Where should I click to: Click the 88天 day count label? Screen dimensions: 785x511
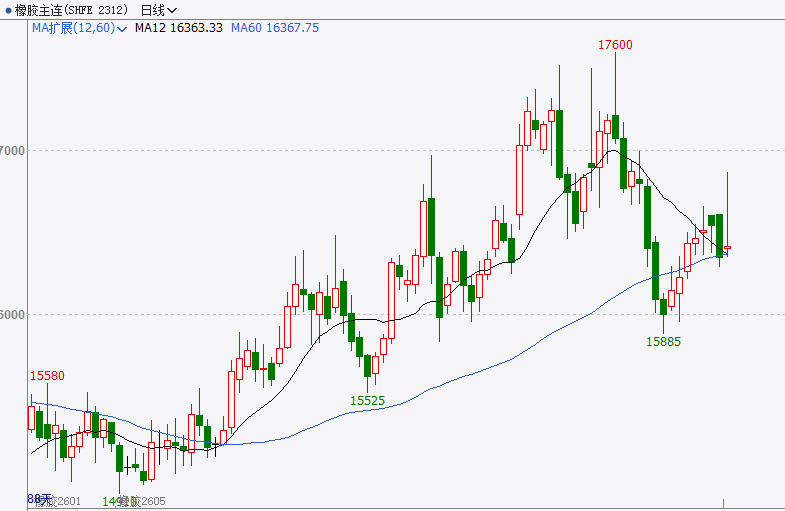click(38, 498)
